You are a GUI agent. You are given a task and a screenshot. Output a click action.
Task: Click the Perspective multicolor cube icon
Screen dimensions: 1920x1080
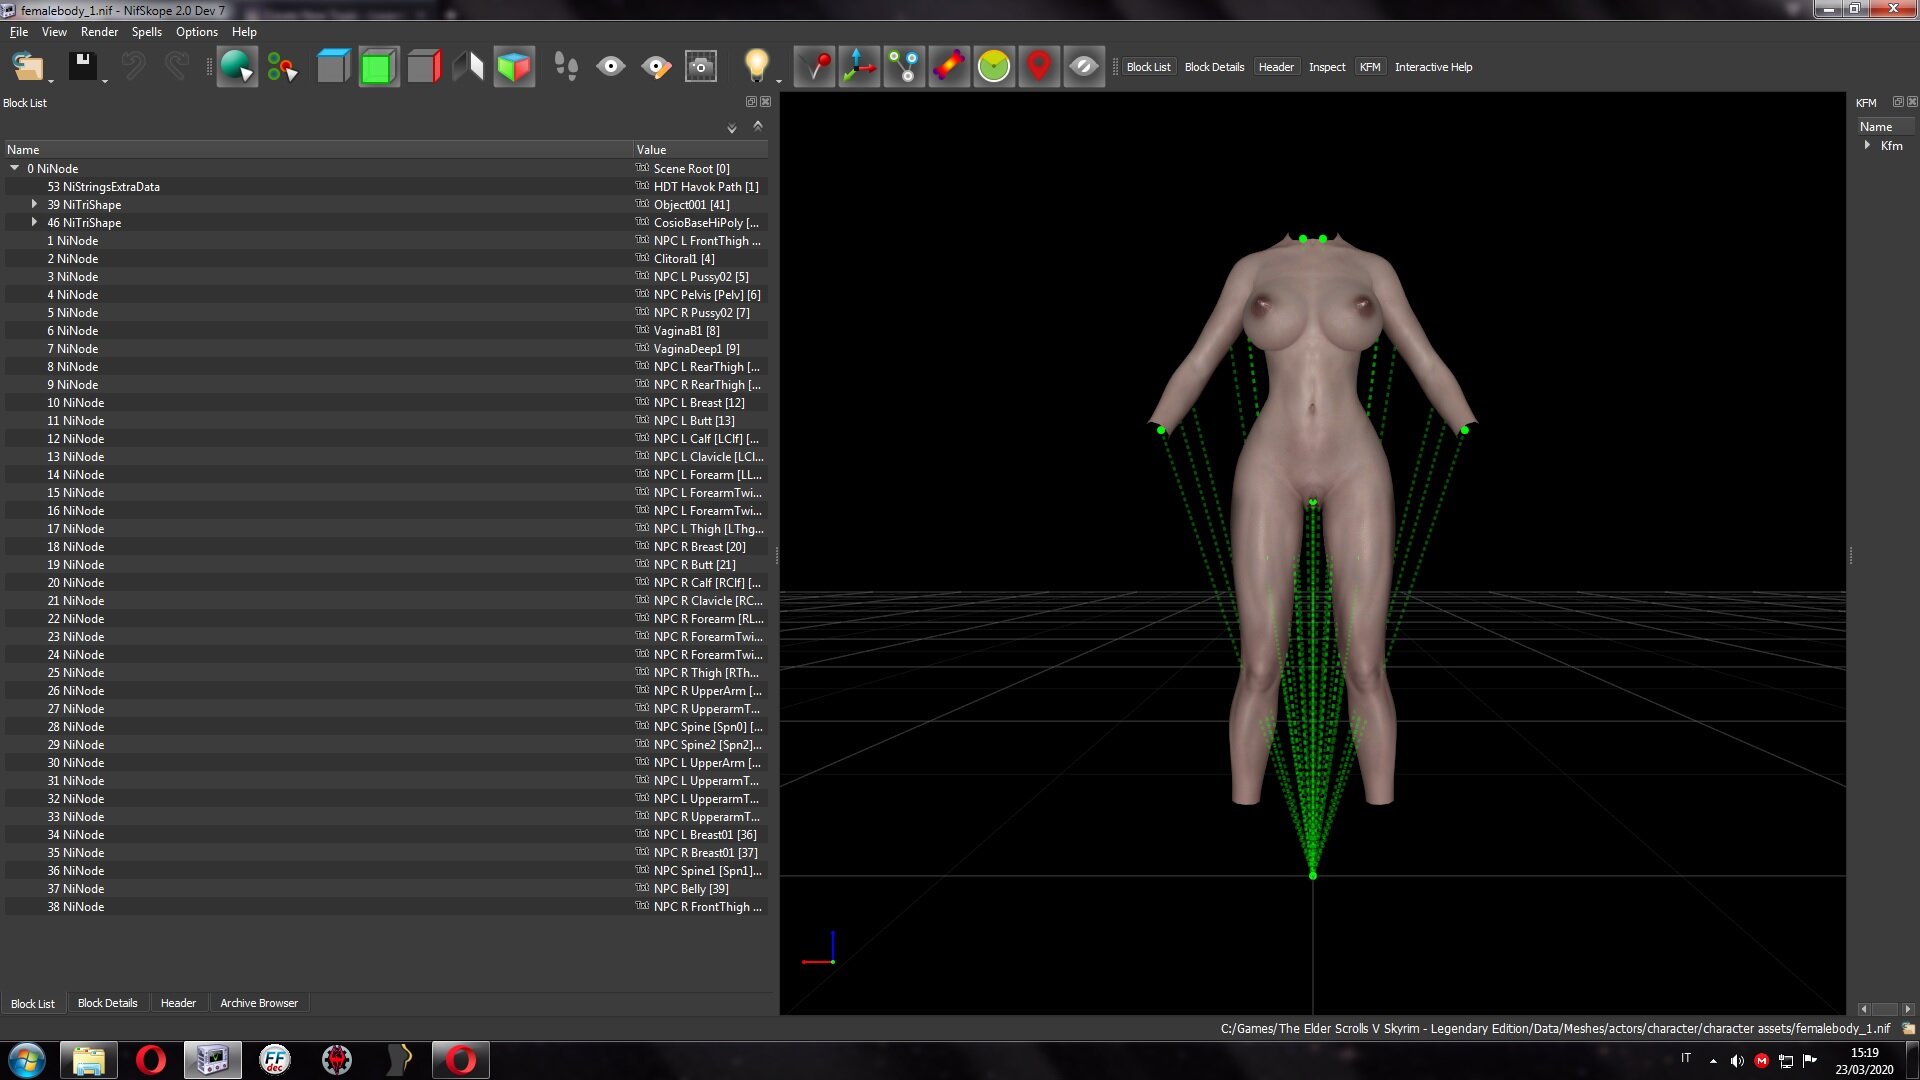[514, 67]
